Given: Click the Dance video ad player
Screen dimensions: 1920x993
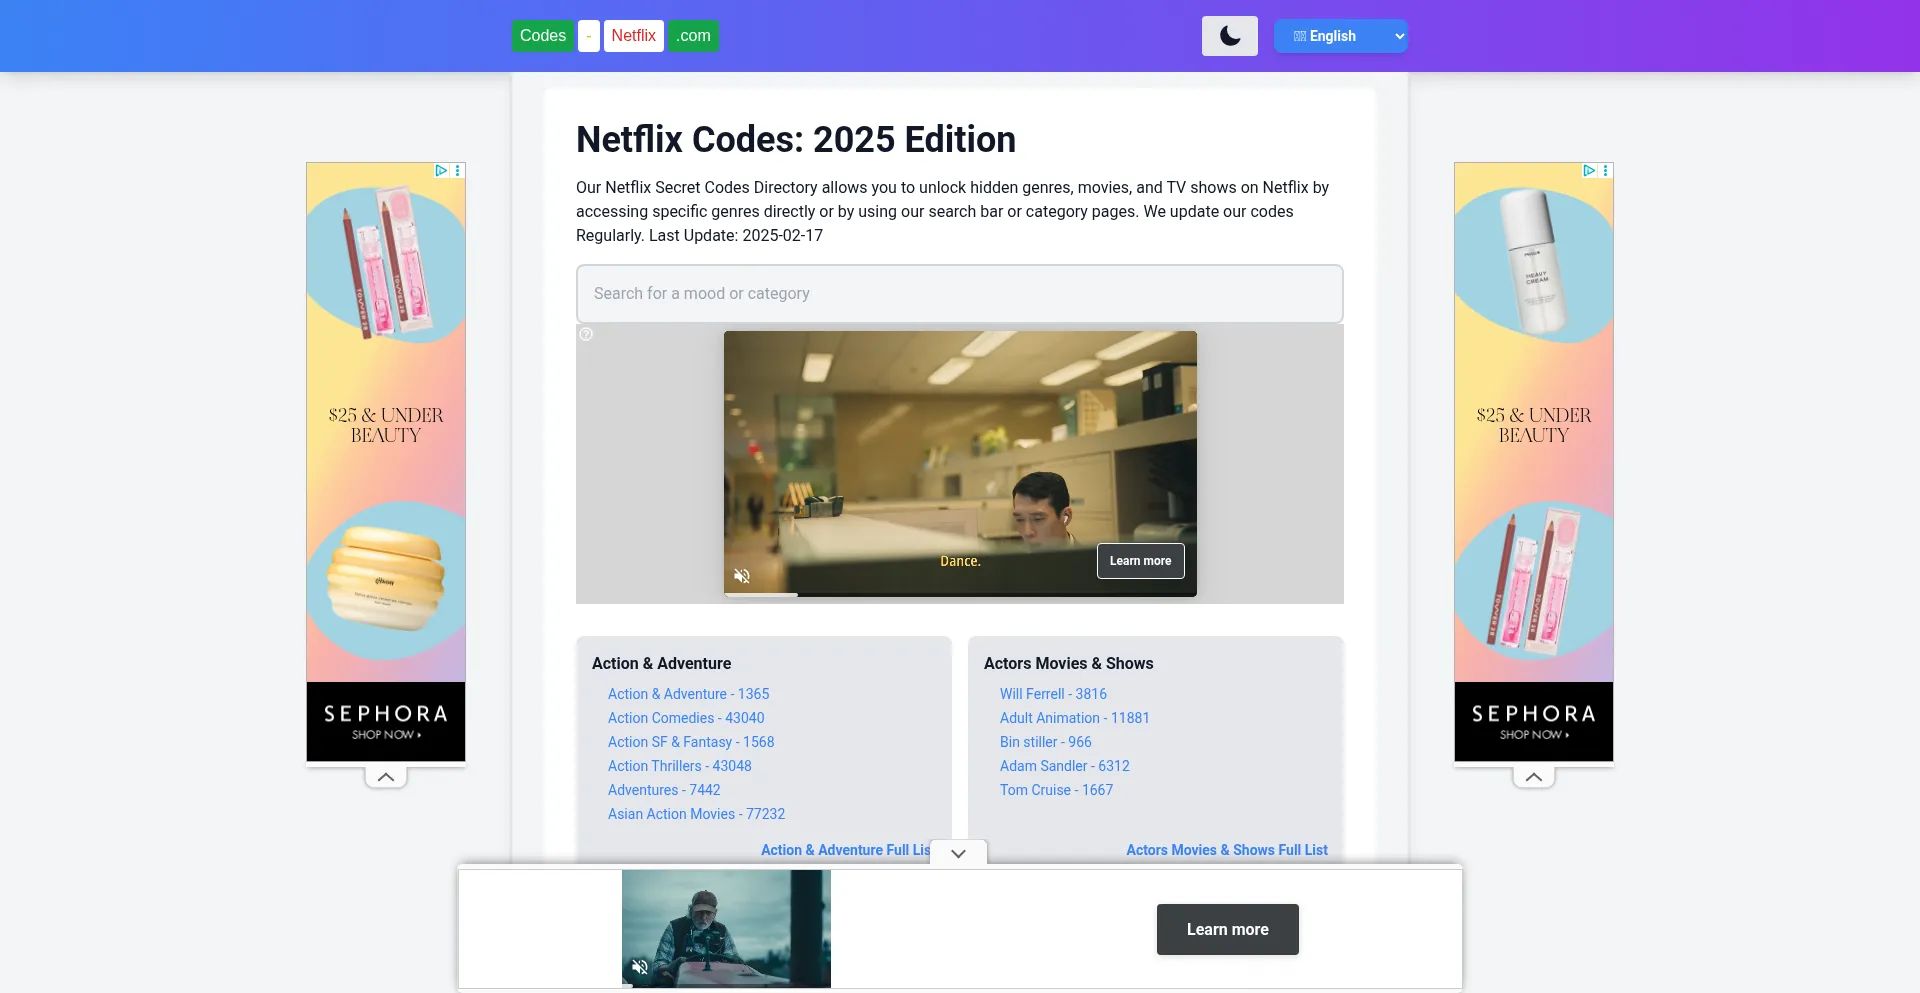Looking at the screenshot, I should (960, 464).
